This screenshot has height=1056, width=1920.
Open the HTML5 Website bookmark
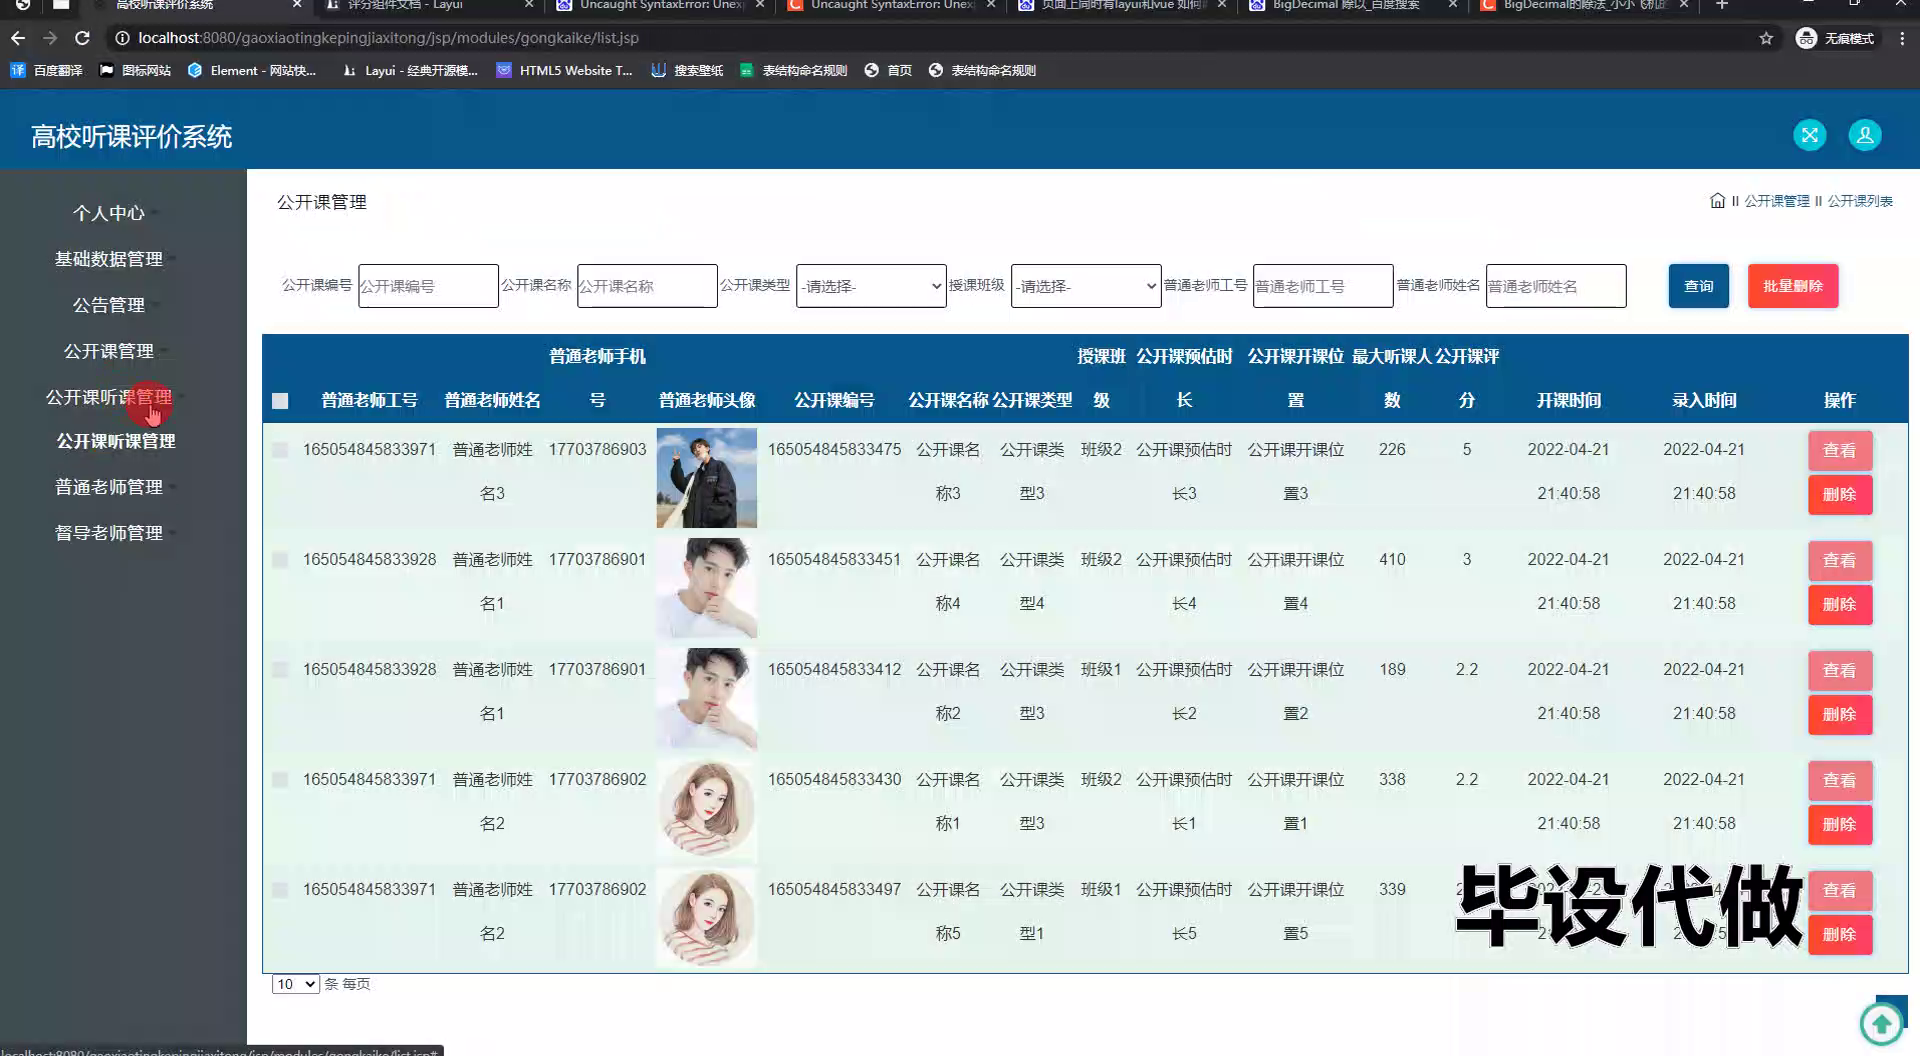pyautogui.click(x=565, y=70)
